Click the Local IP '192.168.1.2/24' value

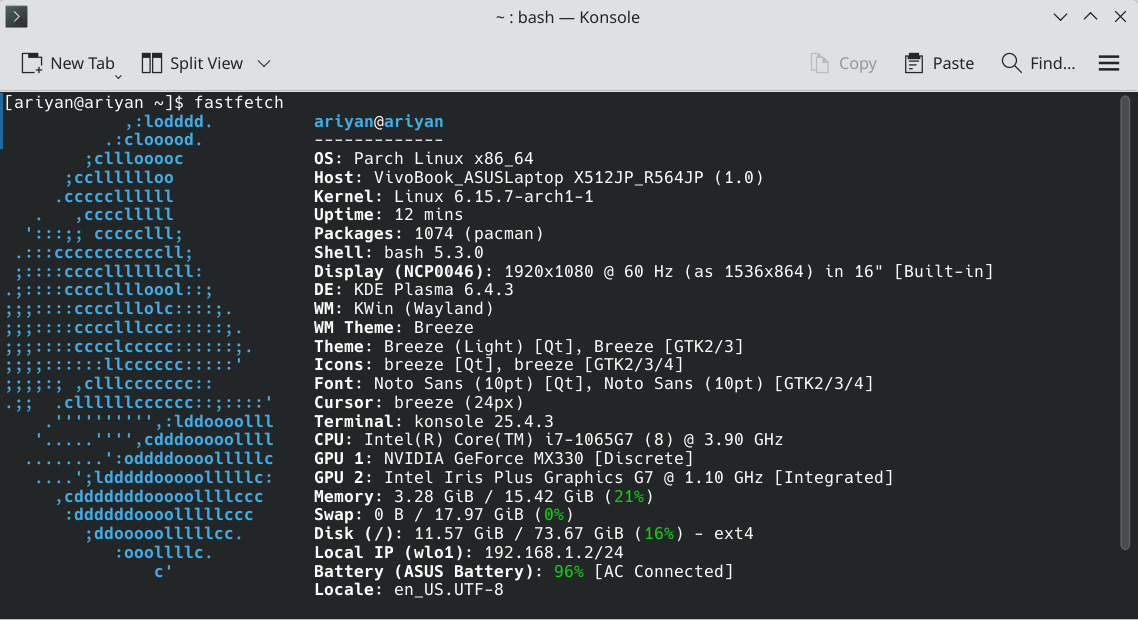[554, 552]
